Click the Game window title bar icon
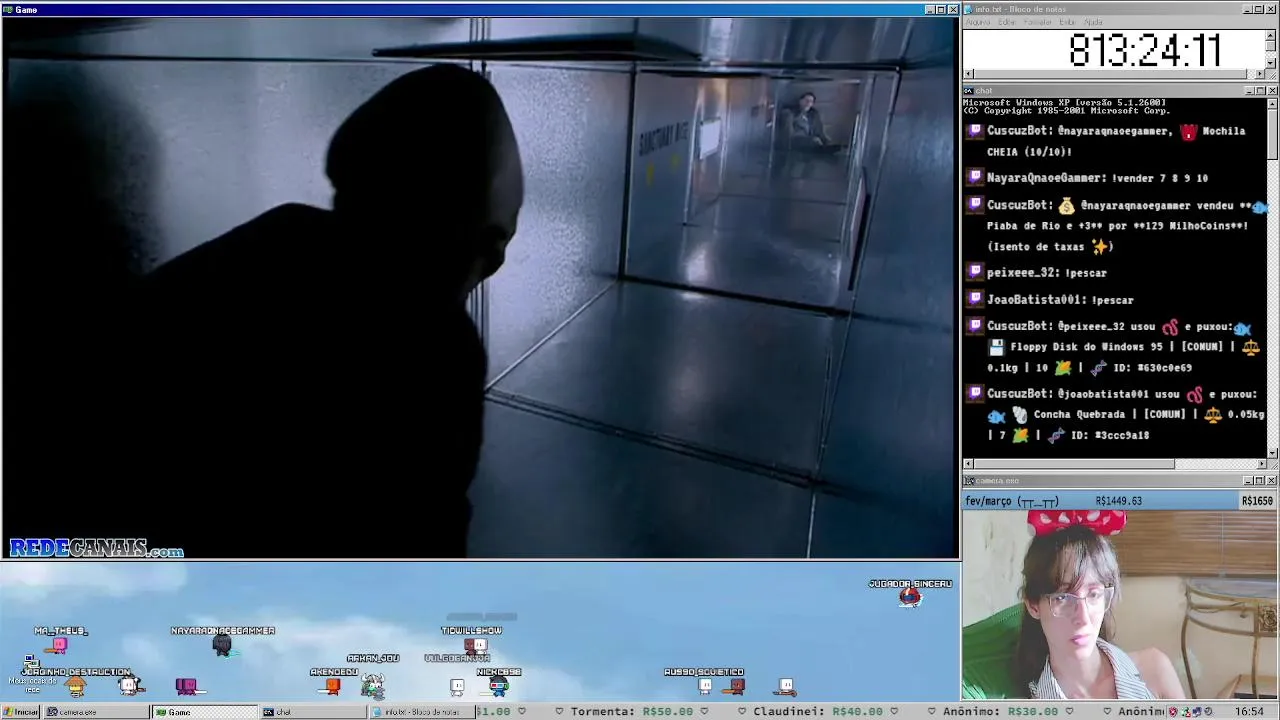1280x720 pixels. point(7,9)
